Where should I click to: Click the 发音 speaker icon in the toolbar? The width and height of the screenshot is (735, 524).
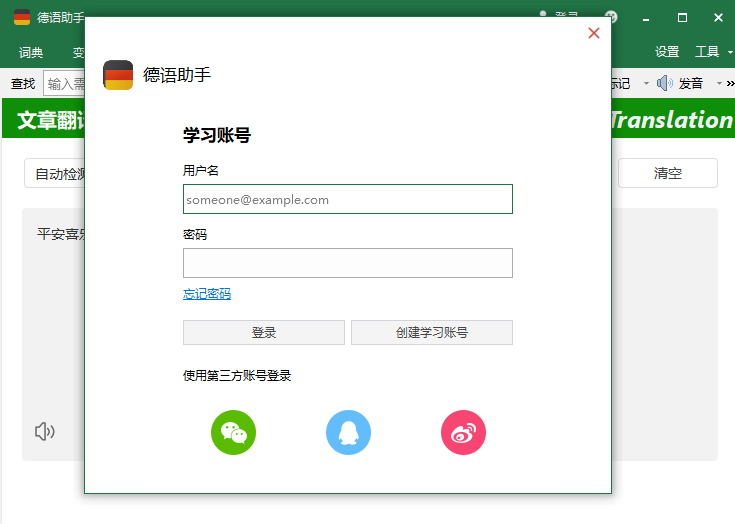(x=664, y=83)
